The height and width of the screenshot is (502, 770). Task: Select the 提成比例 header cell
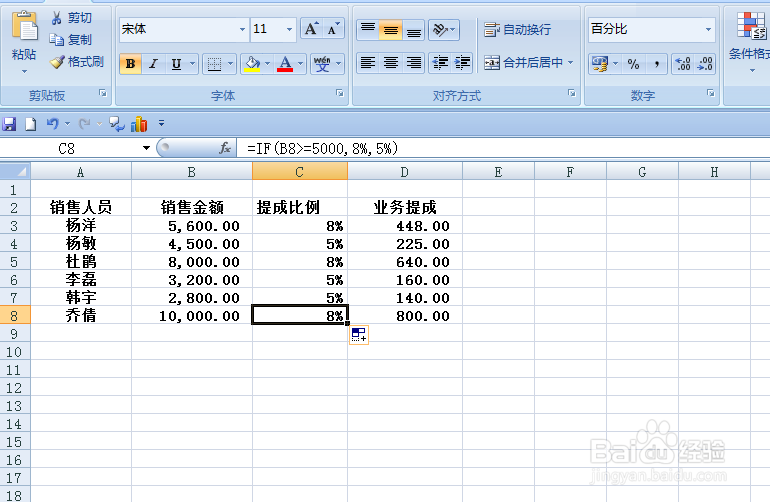(x=300, y=207)
